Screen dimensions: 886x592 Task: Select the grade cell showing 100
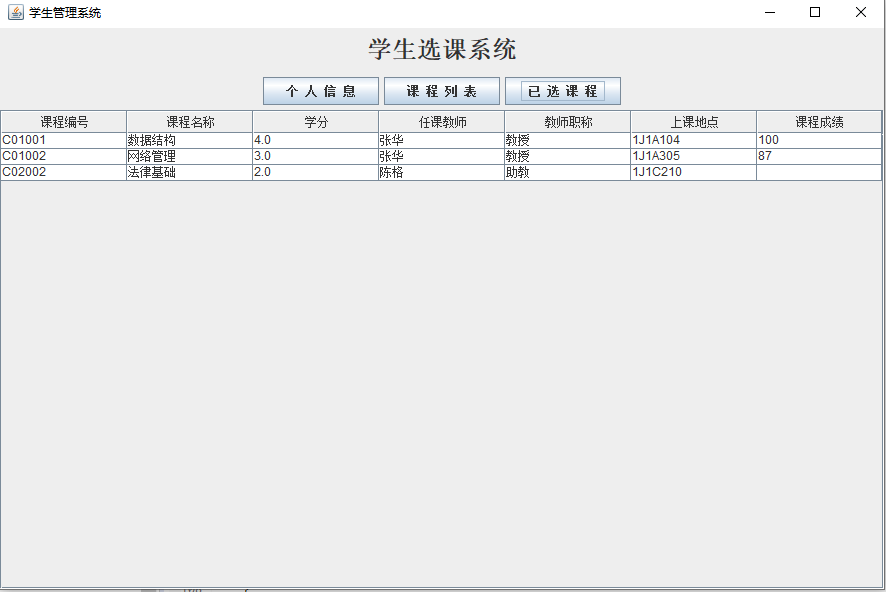coord(819,140)
